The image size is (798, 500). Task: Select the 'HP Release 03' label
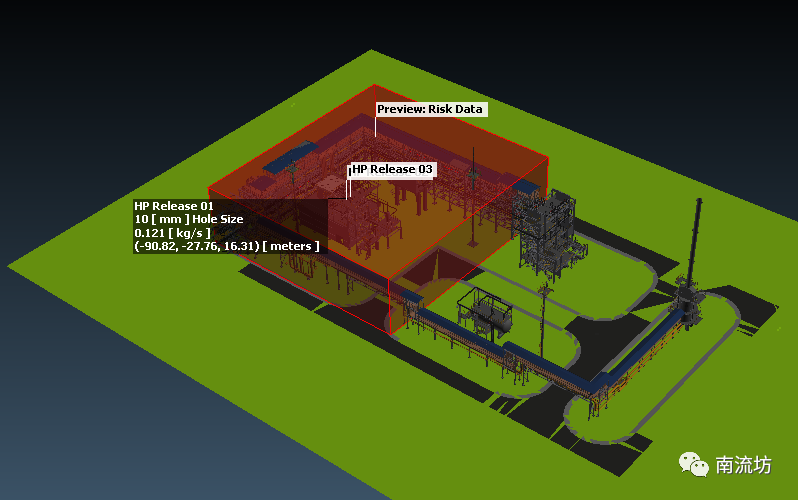tap(392, 169)
